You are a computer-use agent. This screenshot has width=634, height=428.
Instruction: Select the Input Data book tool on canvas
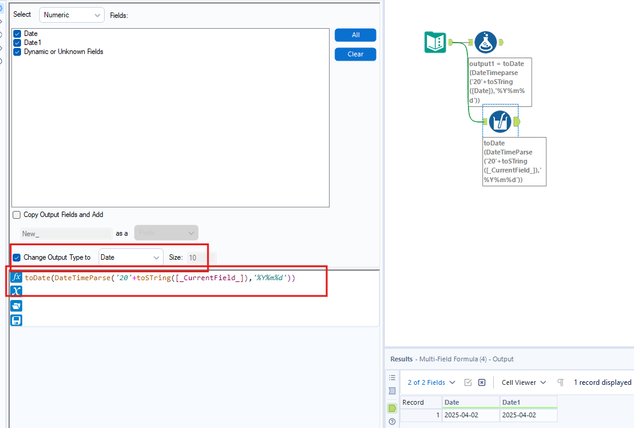coord(435,42)
